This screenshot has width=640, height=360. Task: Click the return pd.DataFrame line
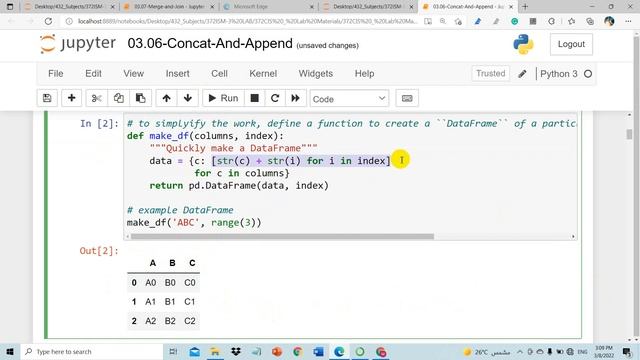(239, 185)
